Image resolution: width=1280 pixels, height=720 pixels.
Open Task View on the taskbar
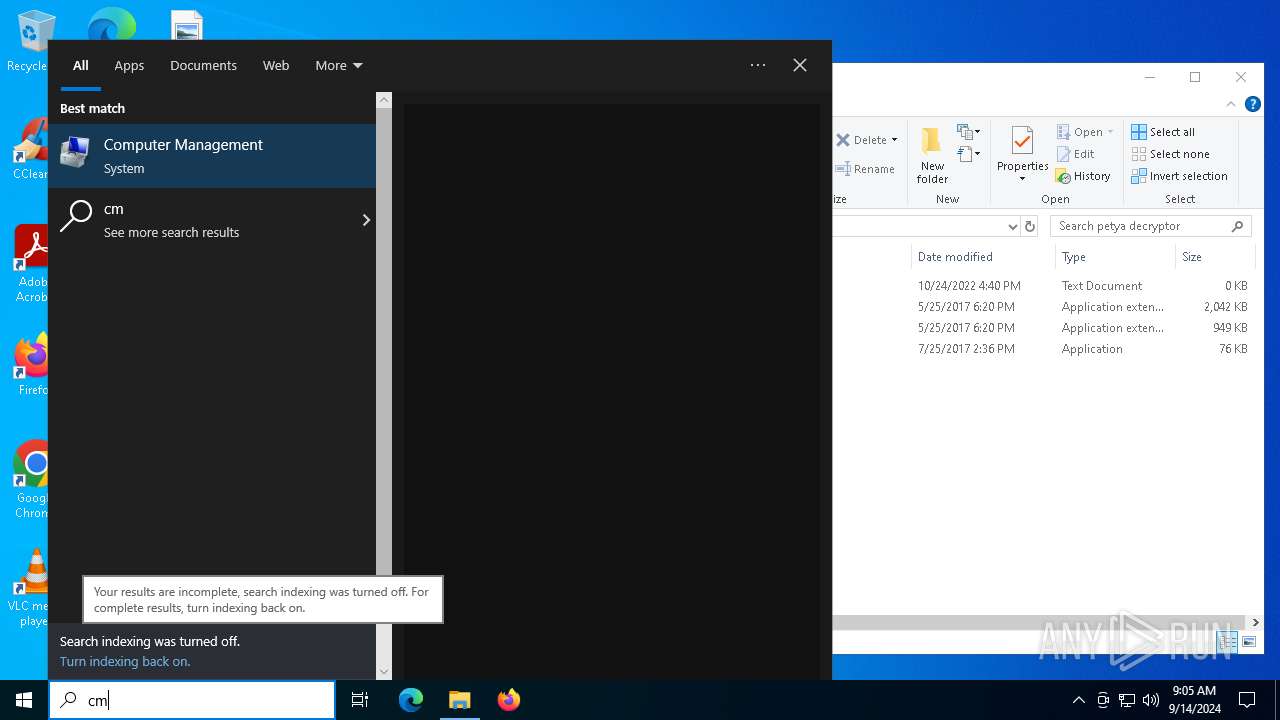pos(360,700)
